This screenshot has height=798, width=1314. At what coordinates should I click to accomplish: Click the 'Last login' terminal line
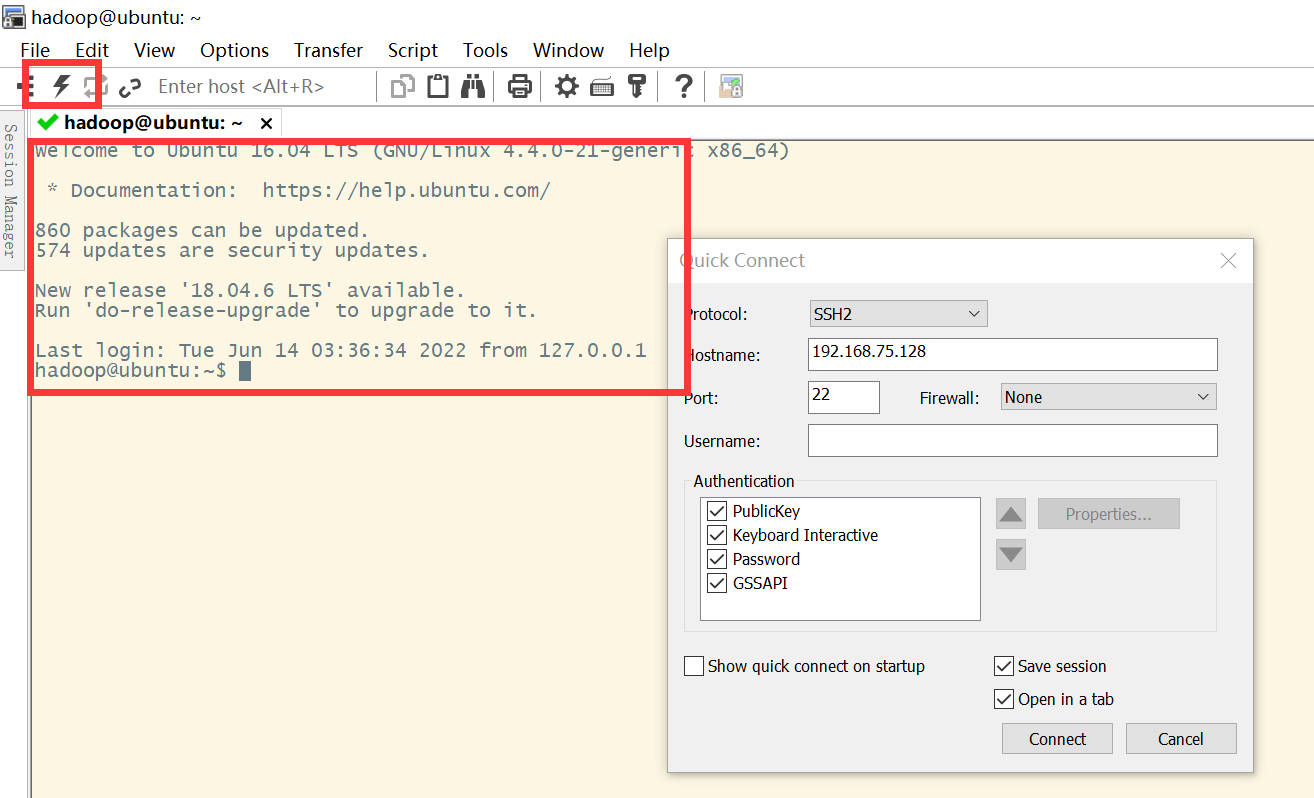coord(340,351)
